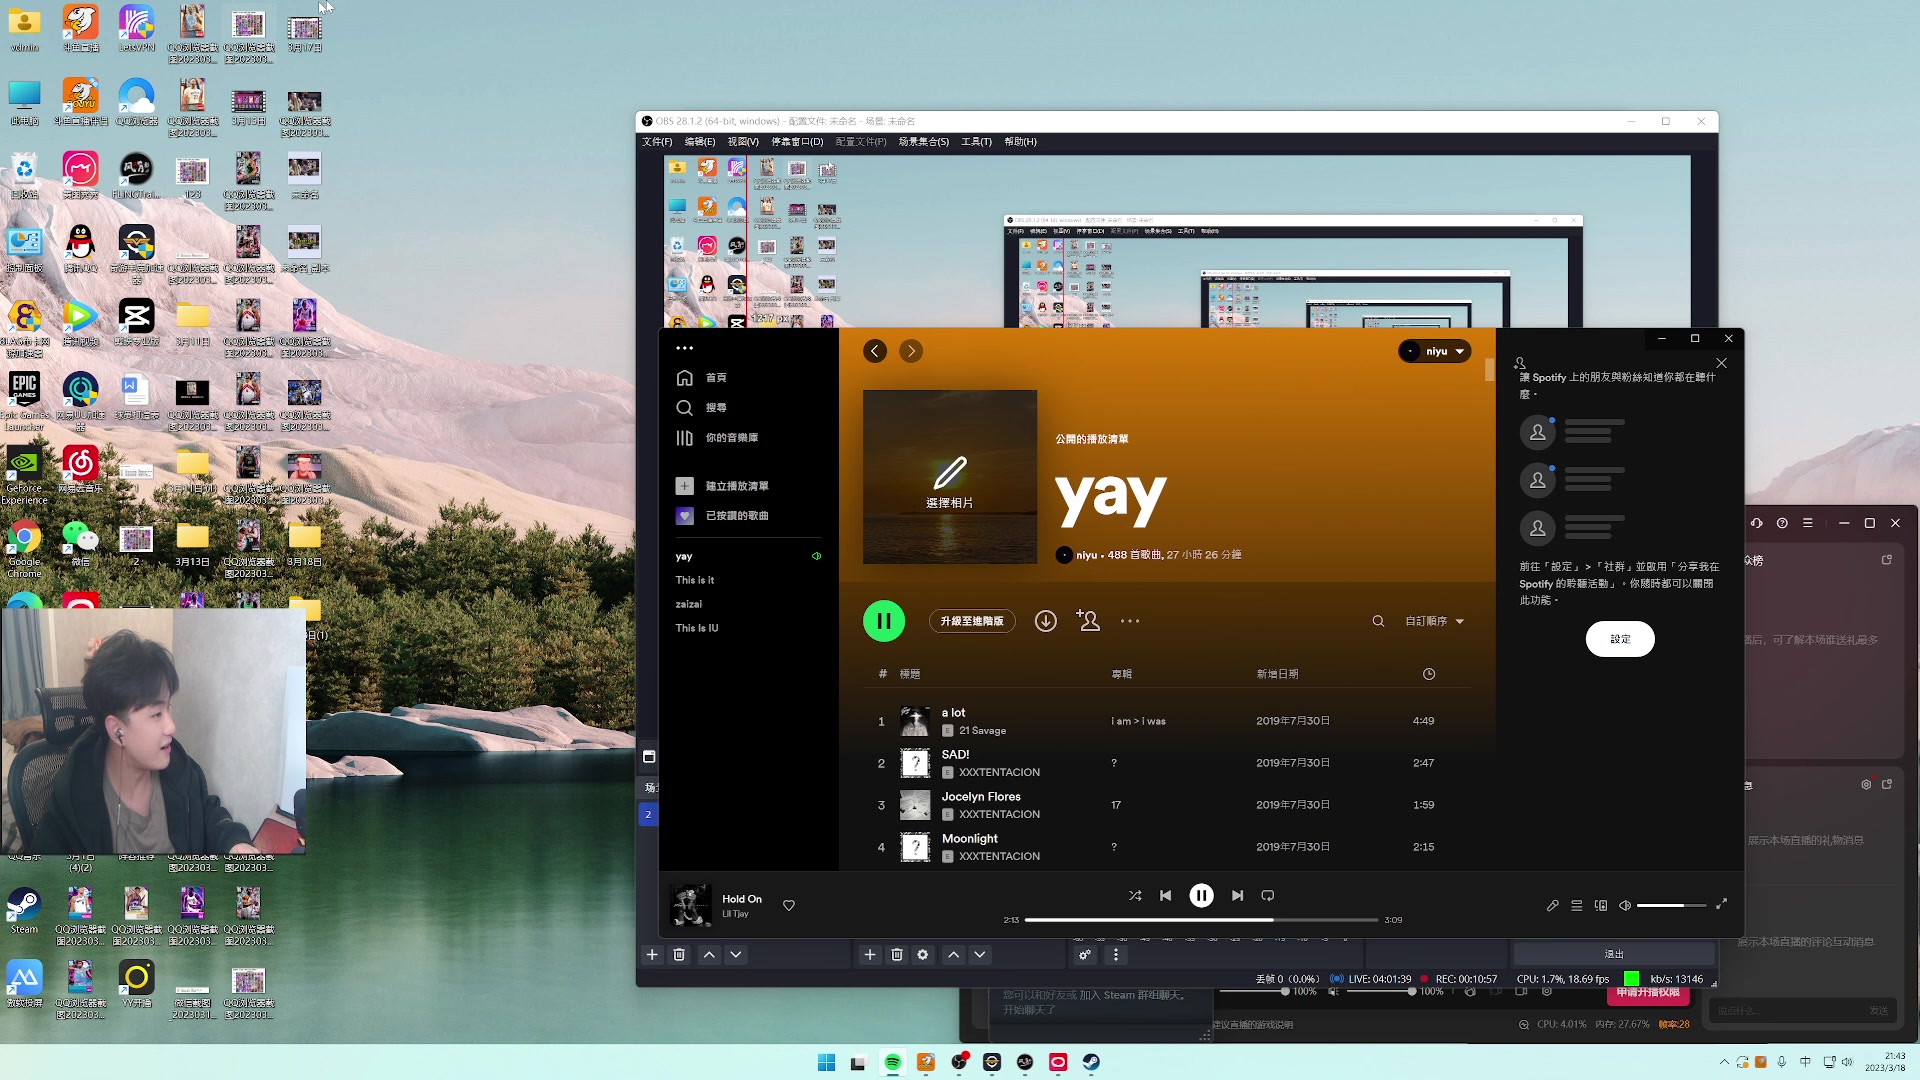Click the OBS Exit button
Viewport: 1920px width, 1080px height.
tap(1614, 954)
